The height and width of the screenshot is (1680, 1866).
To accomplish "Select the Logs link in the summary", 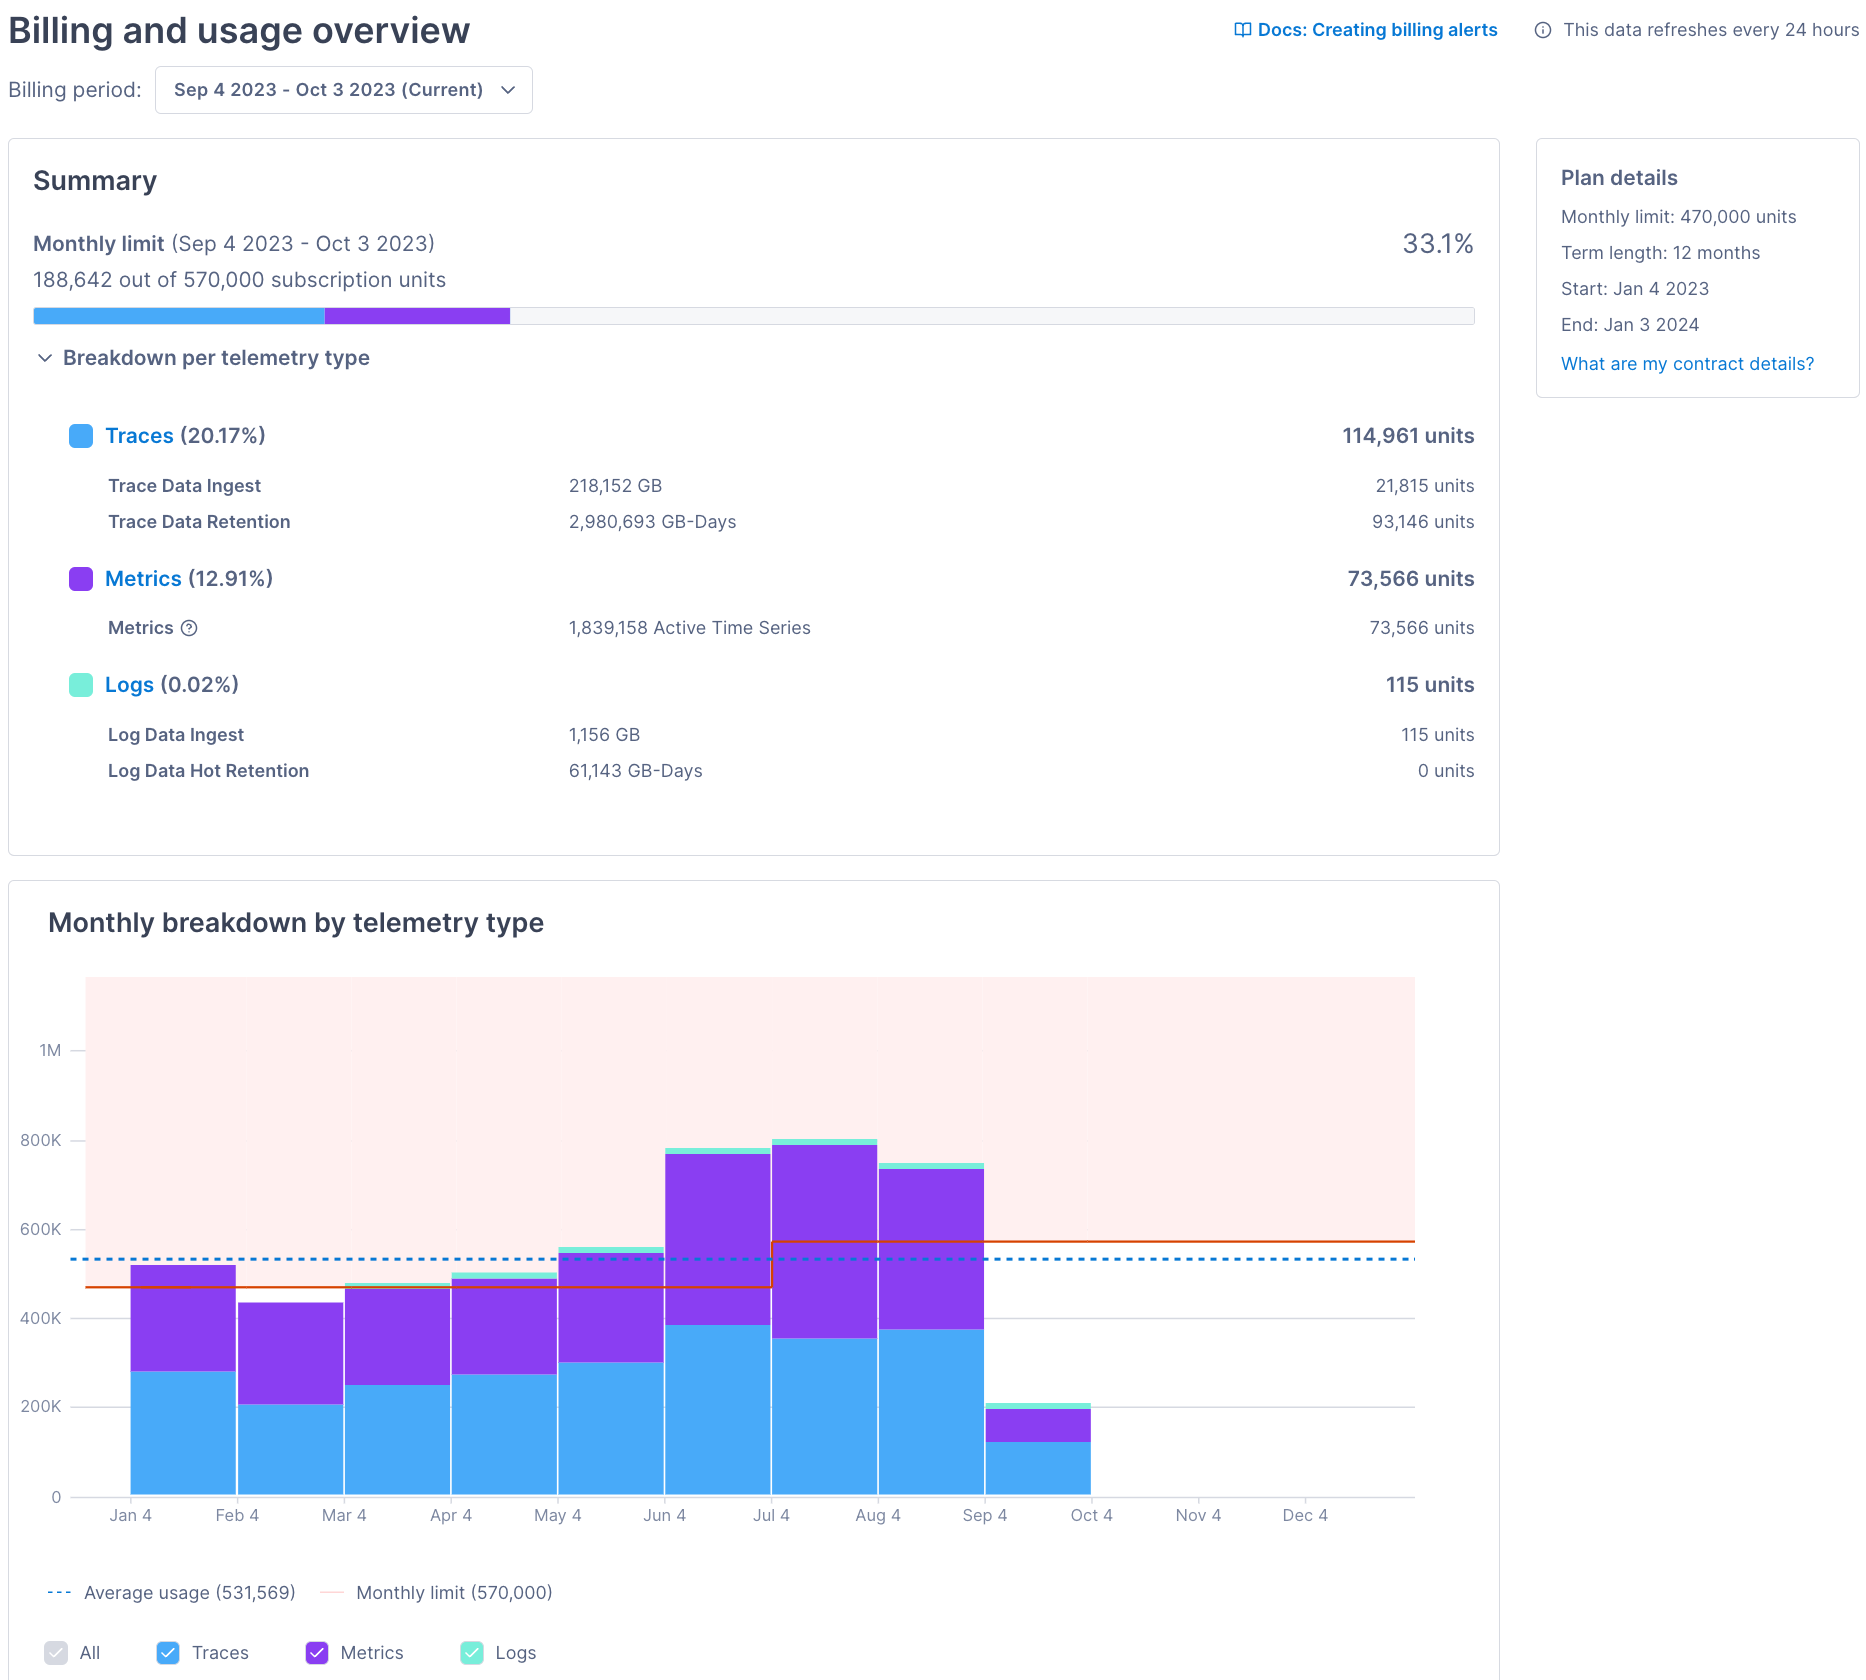I will click(x=128, y=684).
